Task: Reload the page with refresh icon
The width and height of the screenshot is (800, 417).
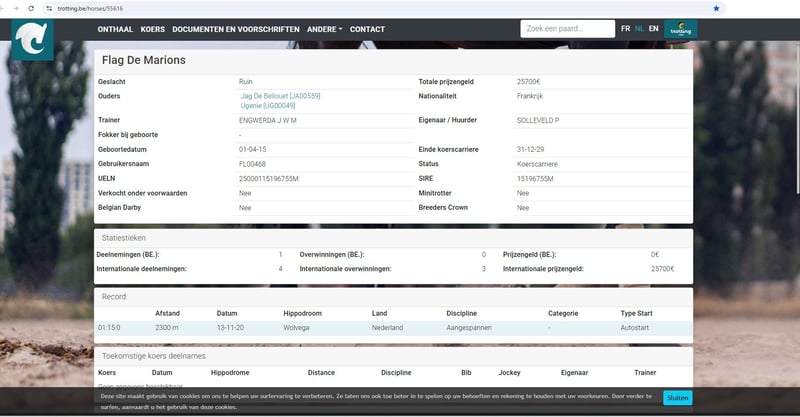Action: [31, 8]
